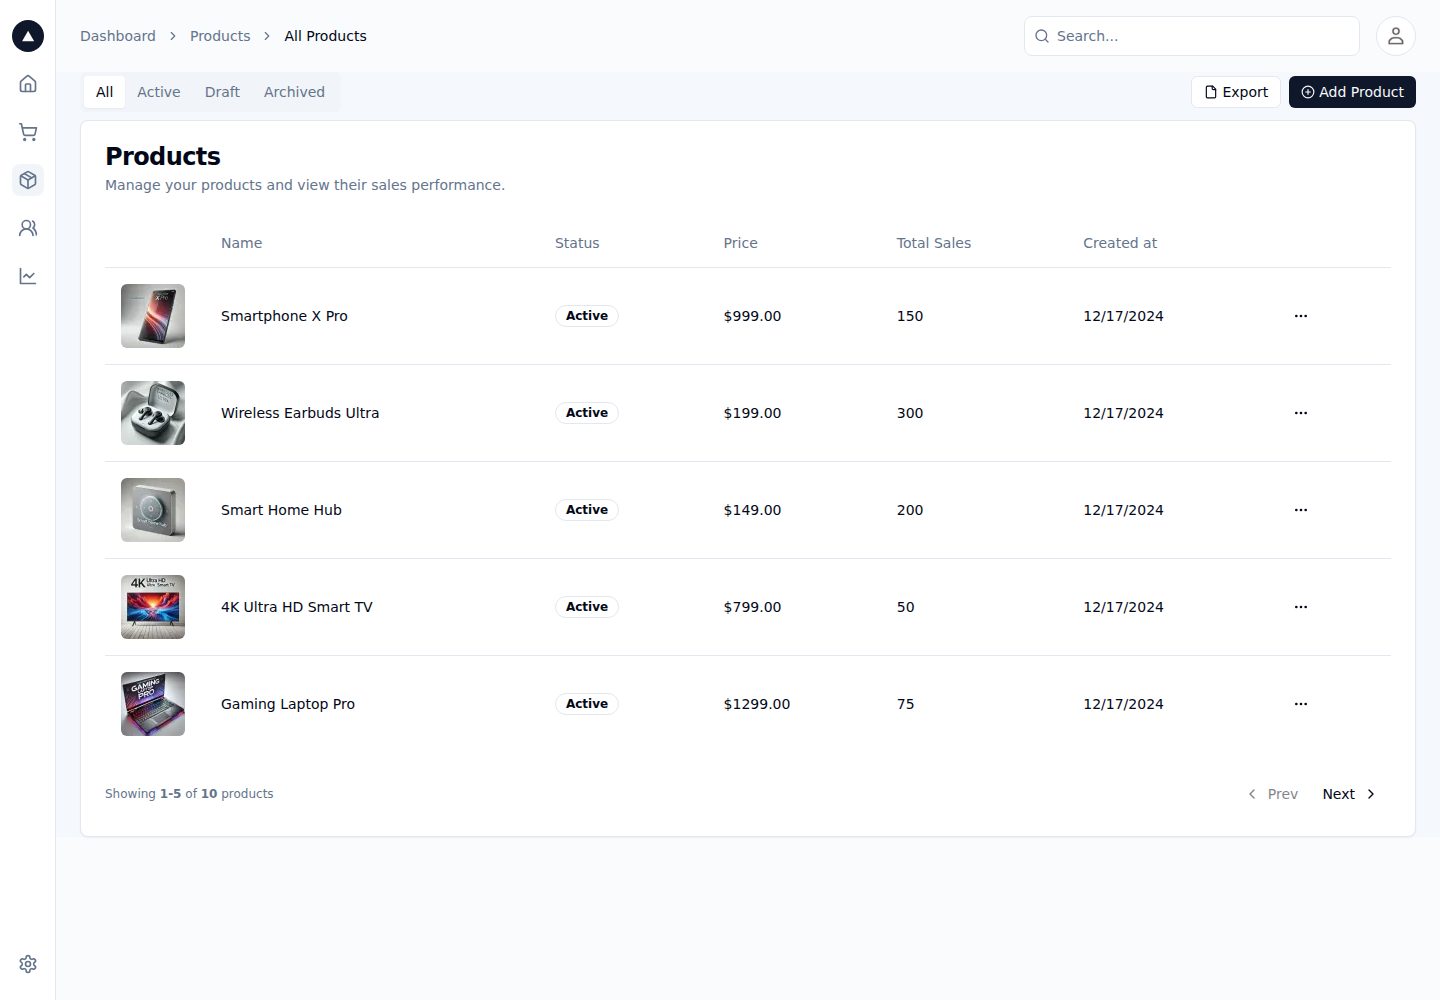Screen dimensions: 1440x1000
Task: Open the customers people icon
Action: [28, 228]
